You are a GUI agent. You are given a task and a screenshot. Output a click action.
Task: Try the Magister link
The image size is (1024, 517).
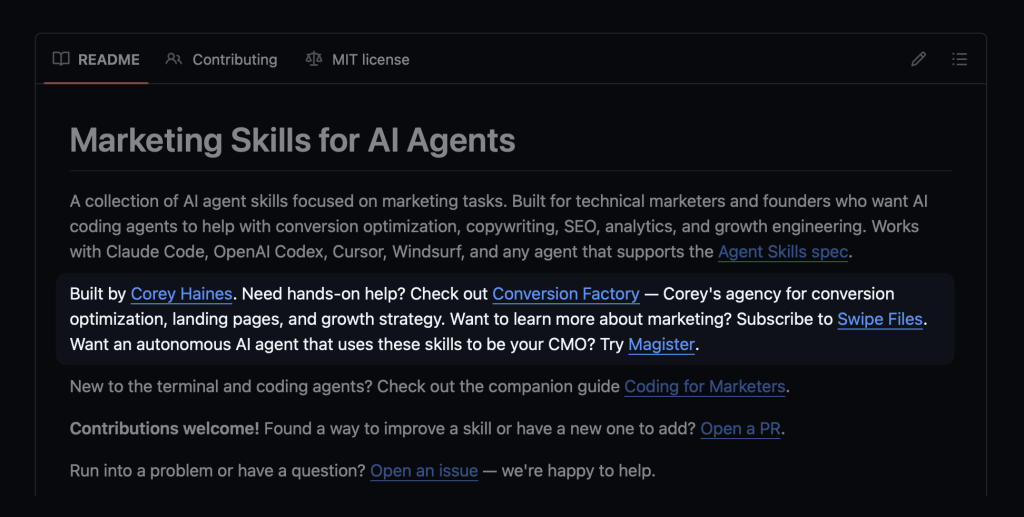[662, 345]
